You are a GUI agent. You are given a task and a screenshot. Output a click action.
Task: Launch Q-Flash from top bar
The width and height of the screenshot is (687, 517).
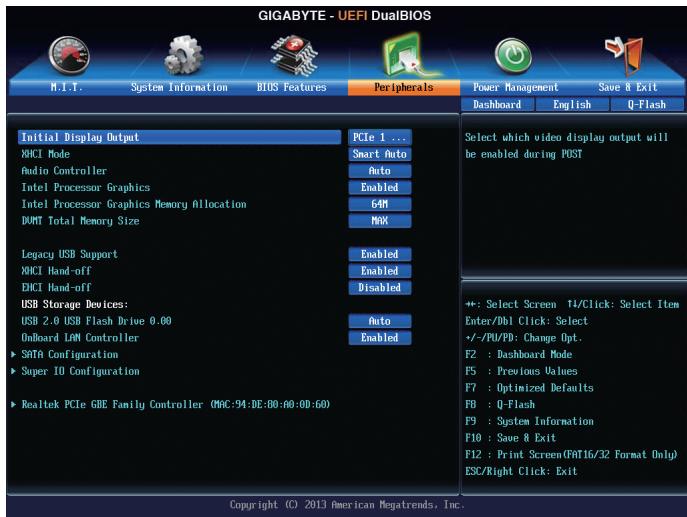(647, 105)
